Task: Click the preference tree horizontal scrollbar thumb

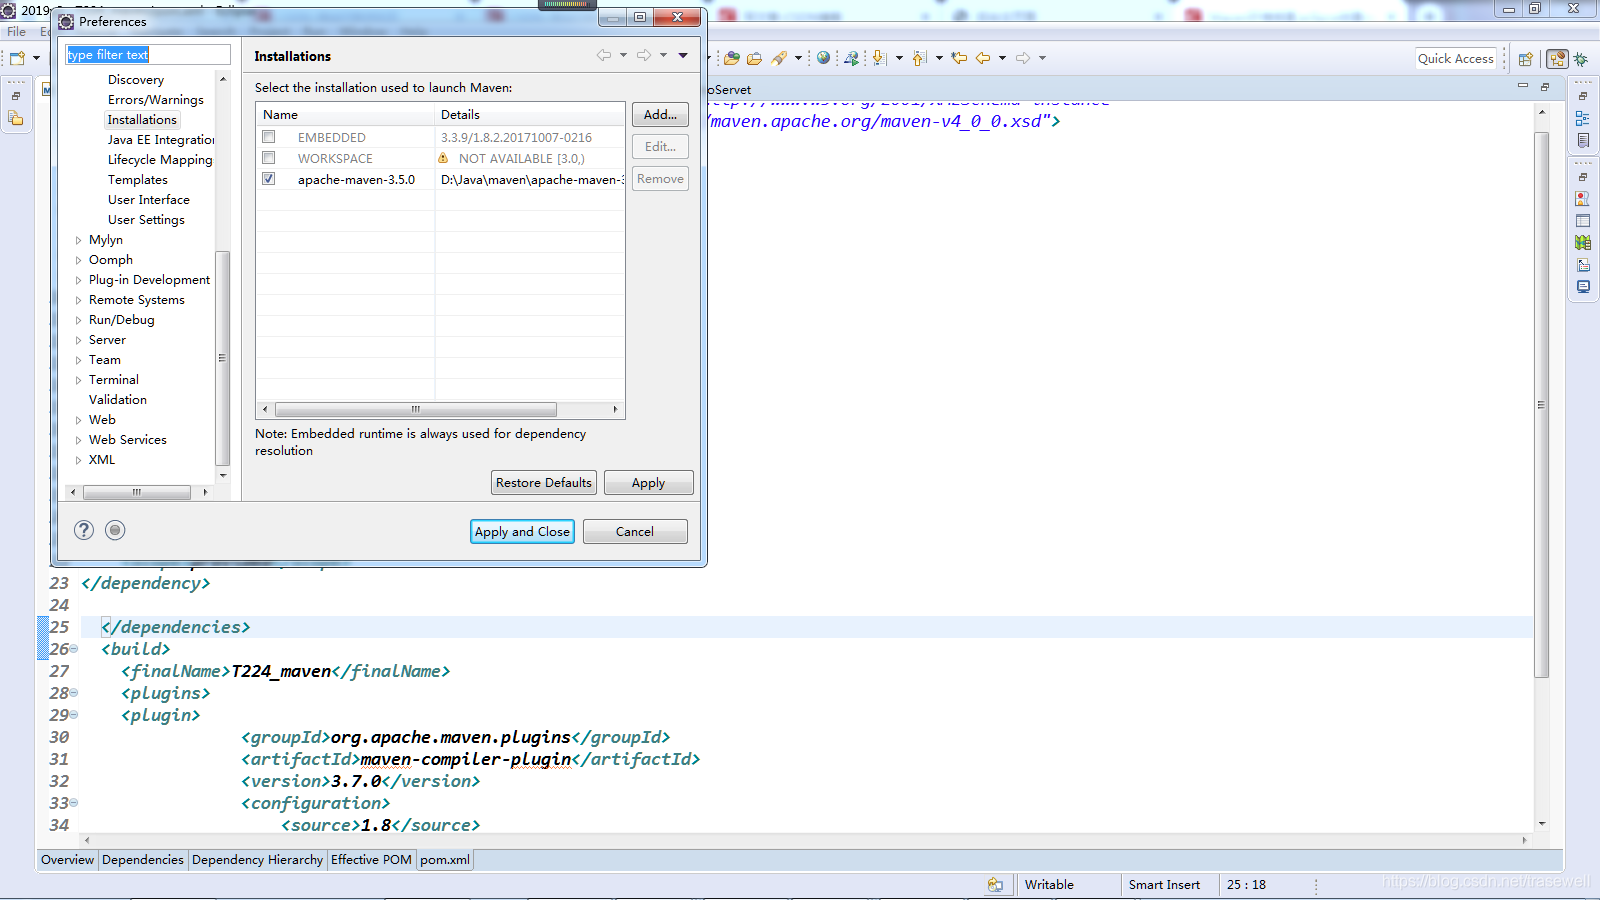Action: click(x=137, y=492)
